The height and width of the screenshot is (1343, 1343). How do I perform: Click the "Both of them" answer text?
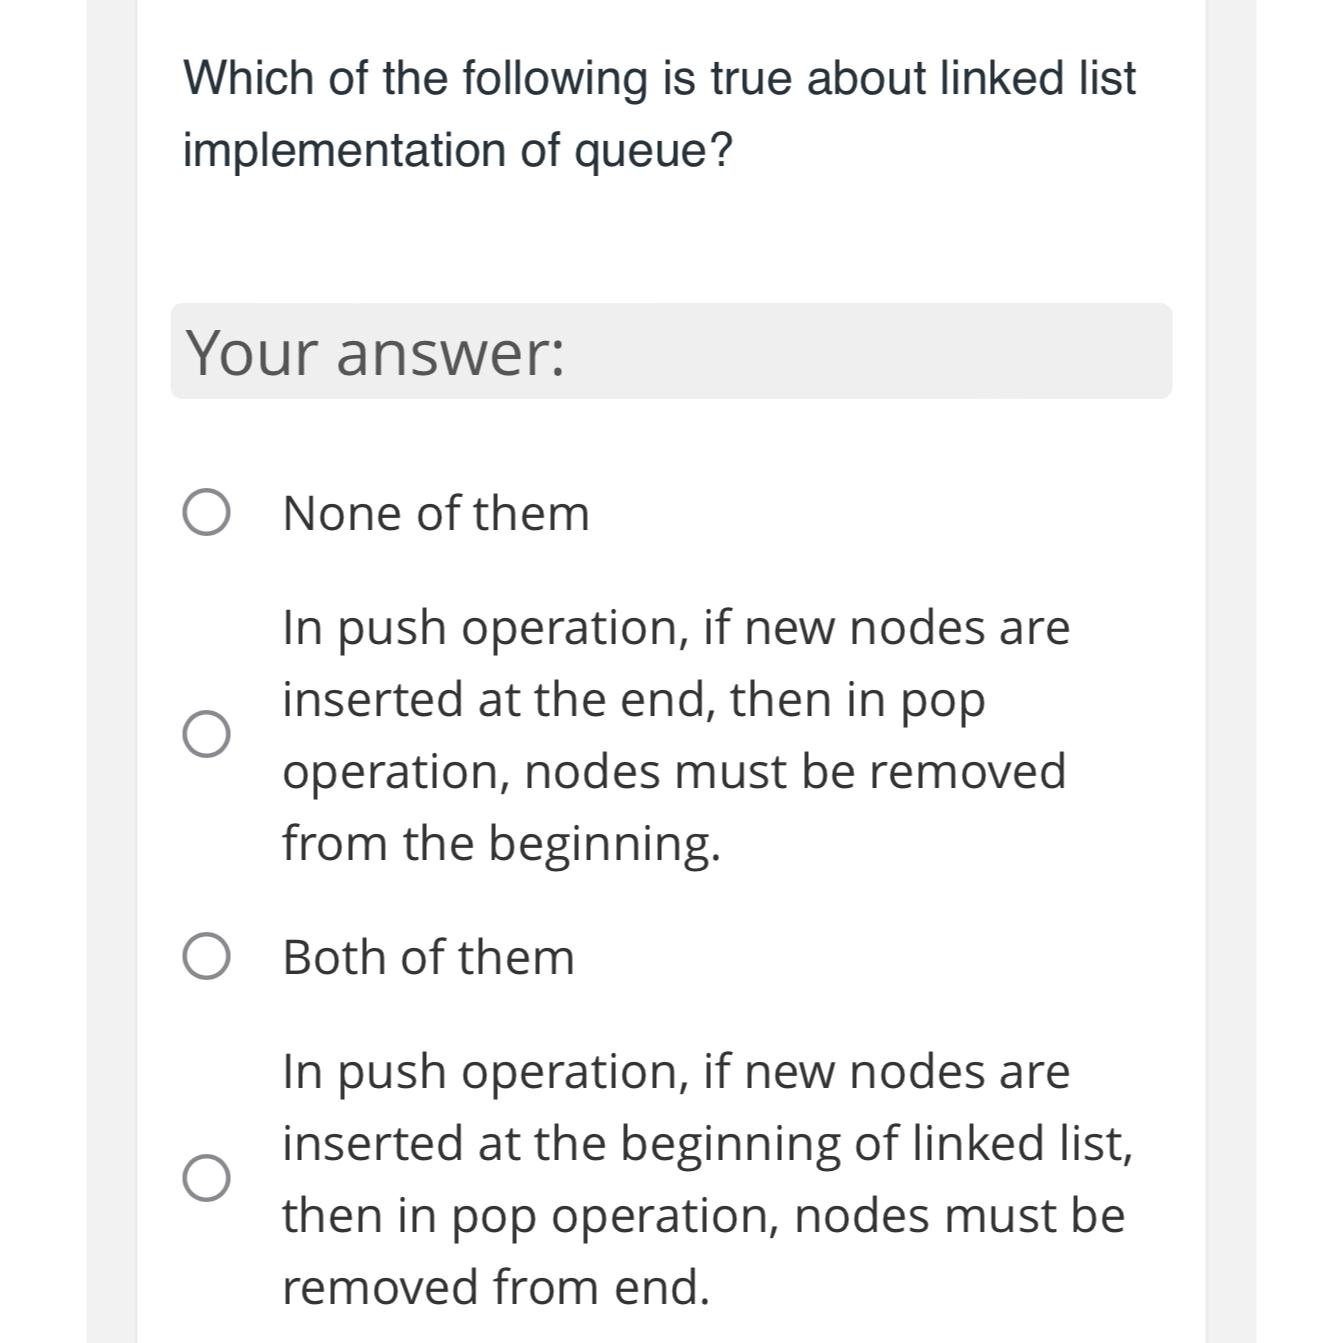point(430,958)
